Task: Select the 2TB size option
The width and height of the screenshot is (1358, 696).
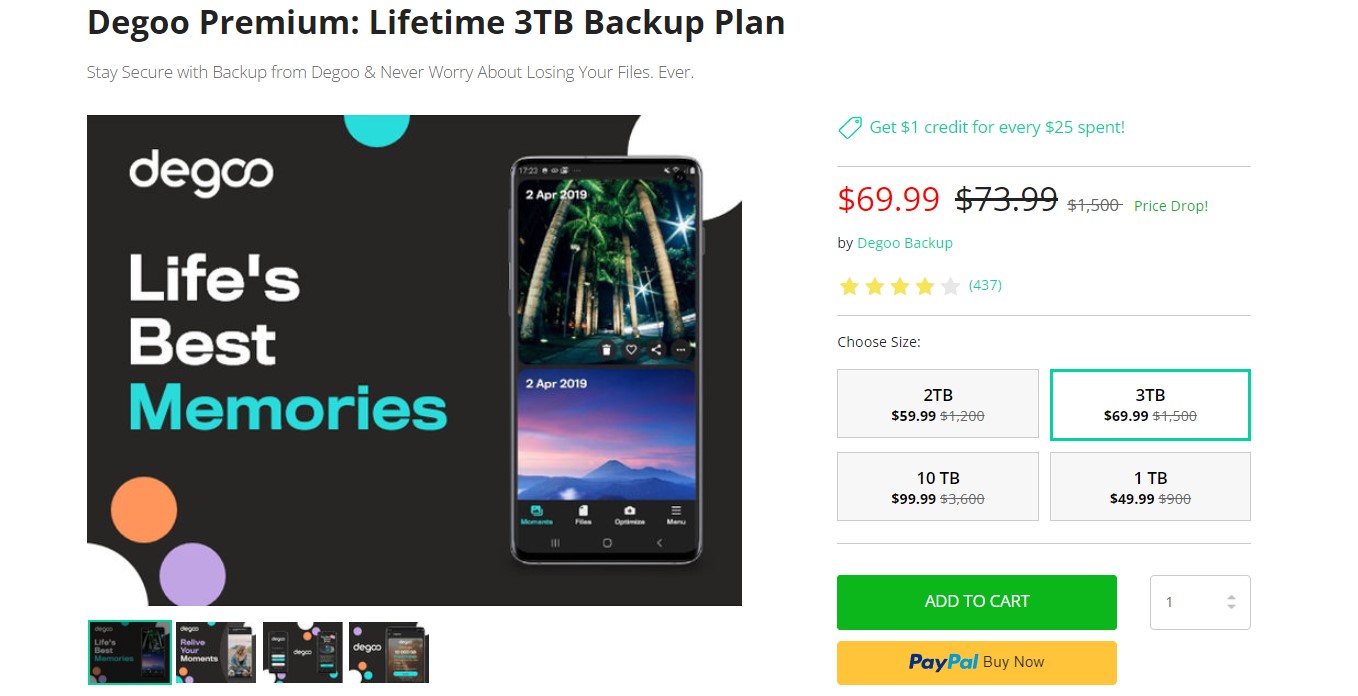Action: pos(937,404)
